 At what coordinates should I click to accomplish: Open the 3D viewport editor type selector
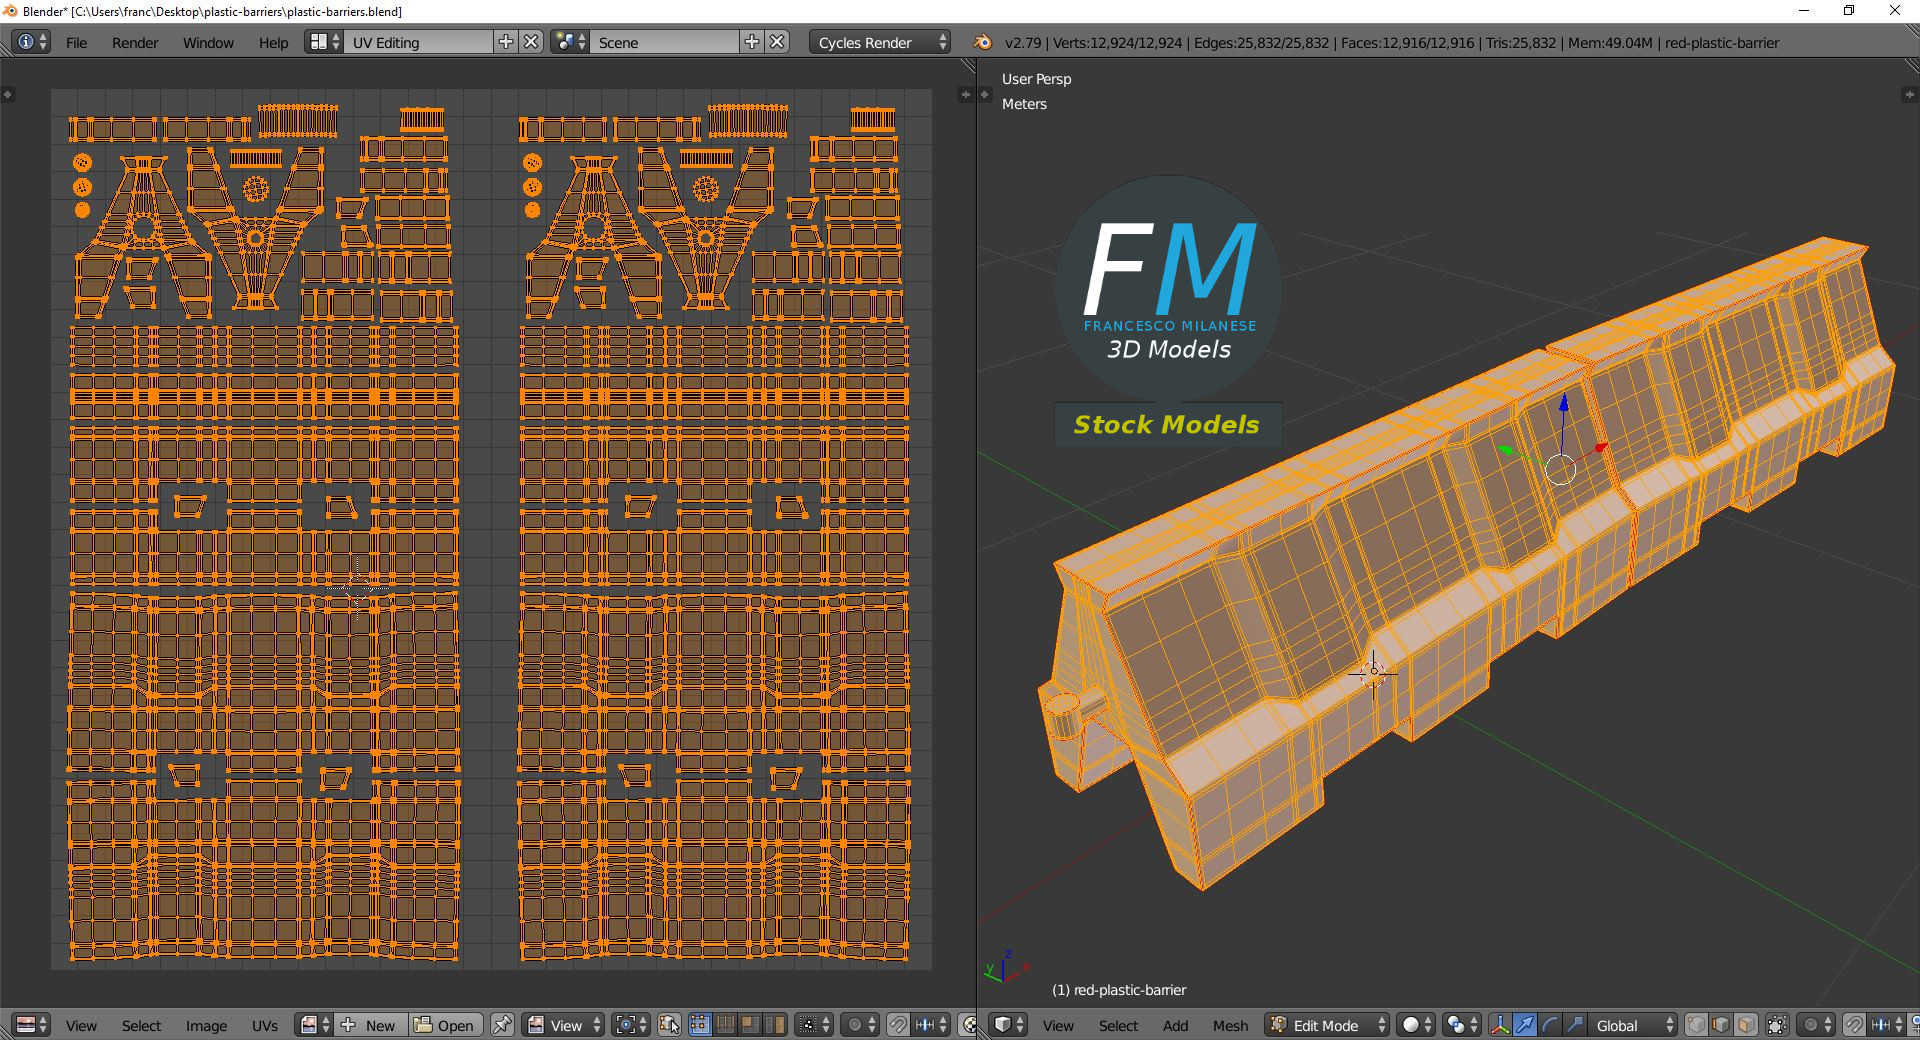point(1008,1025)
